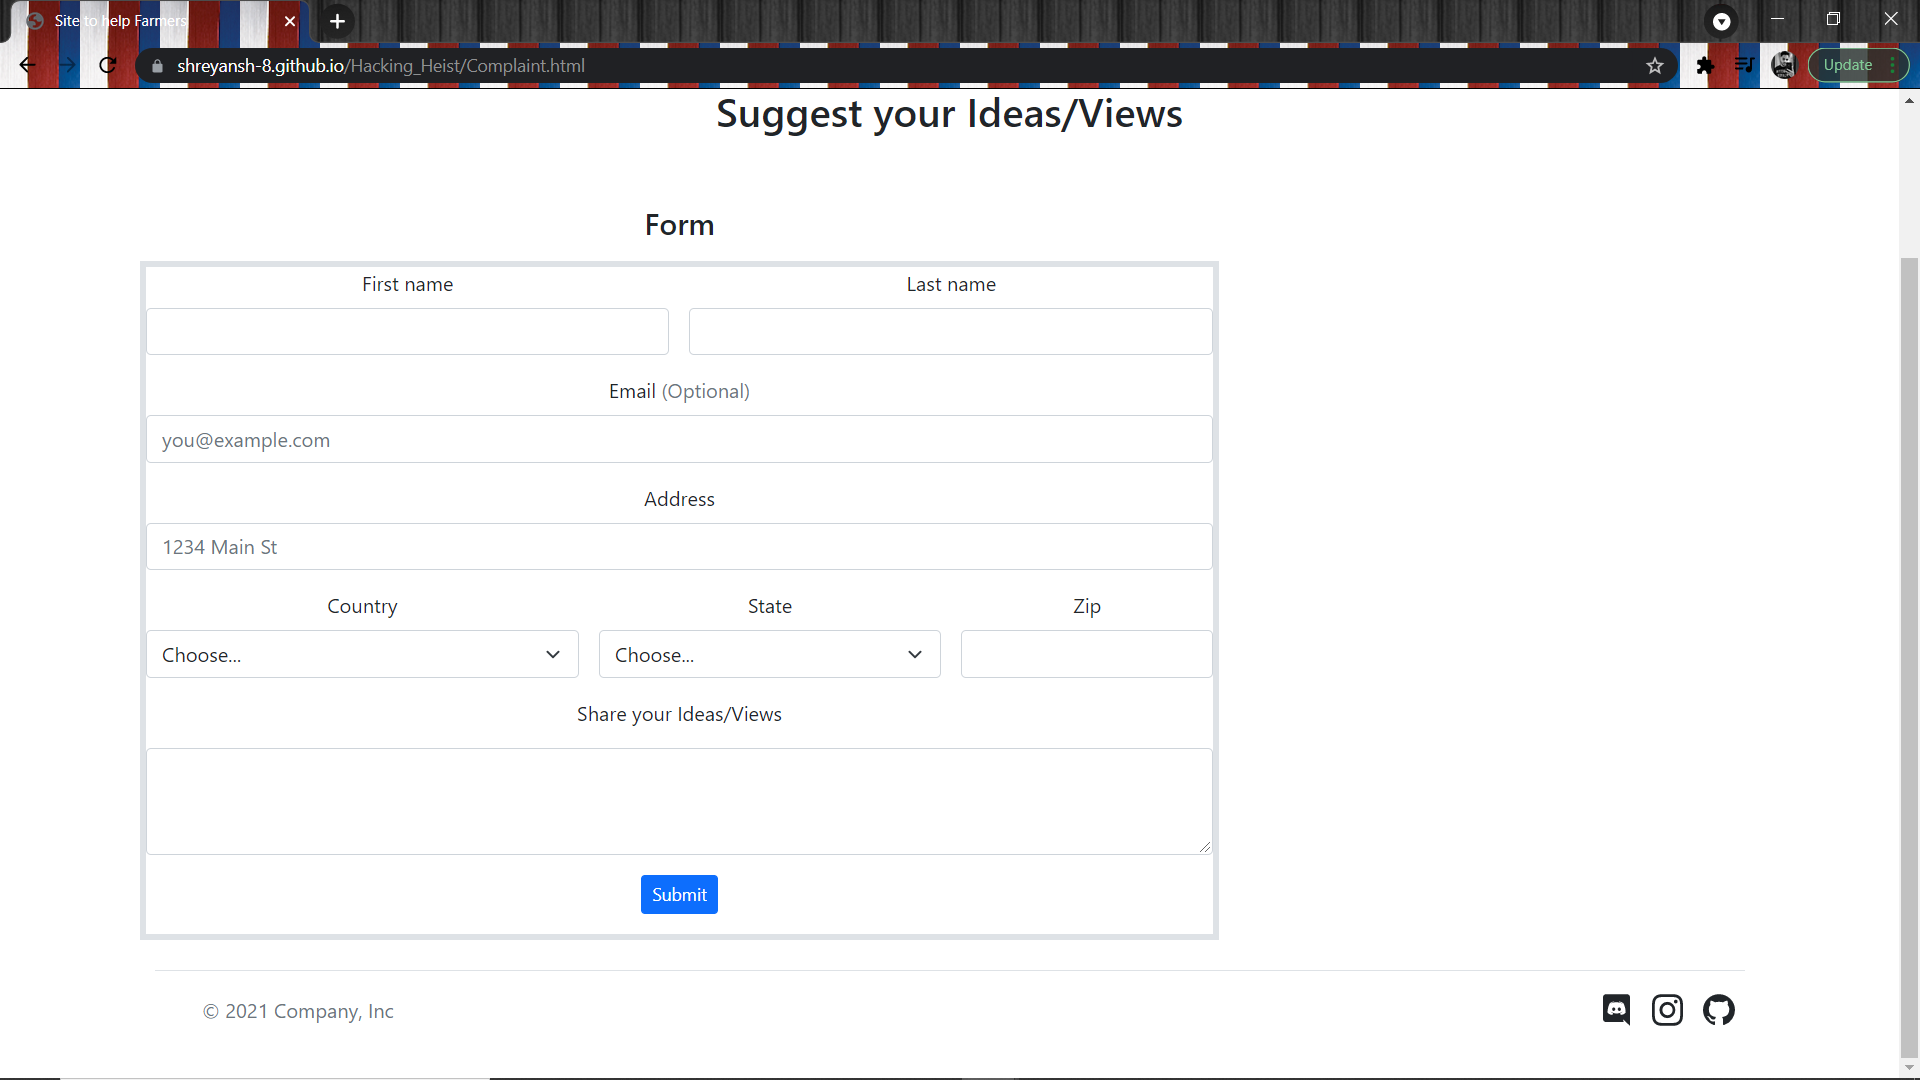Focus the First name field

pyautogui.click(x=407, y=332)
